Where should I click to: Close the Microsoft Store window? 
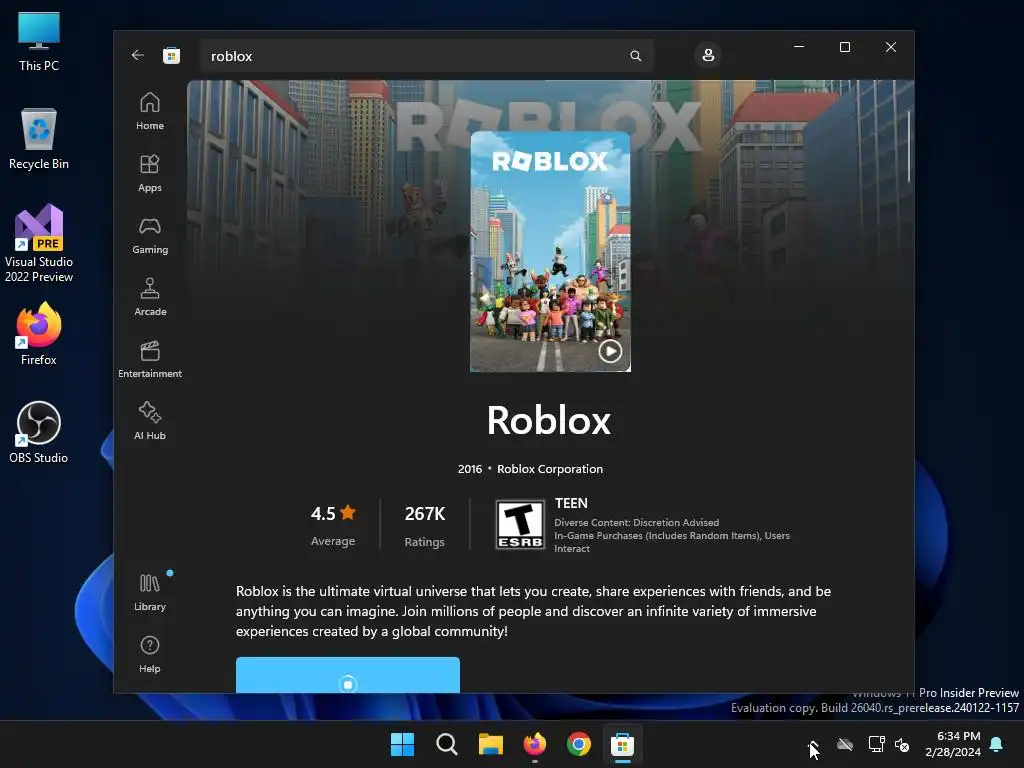click(x=891, y=47)
